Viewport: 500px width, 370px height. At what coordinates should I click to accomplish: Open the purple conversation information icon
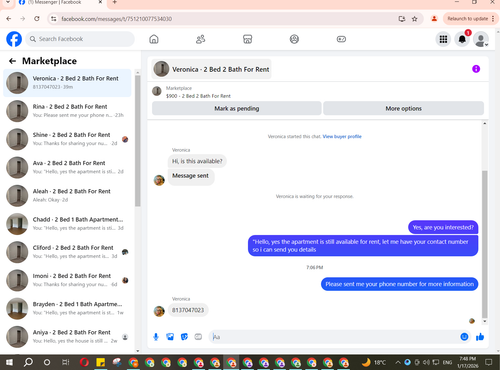[x=476, y=69]
